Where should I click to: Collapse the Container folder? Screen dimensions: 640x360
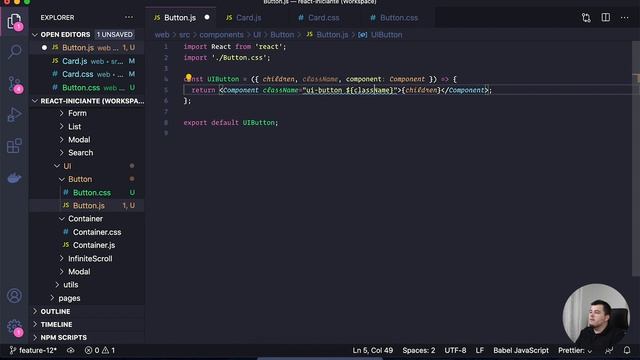click(x=85, y=219)
